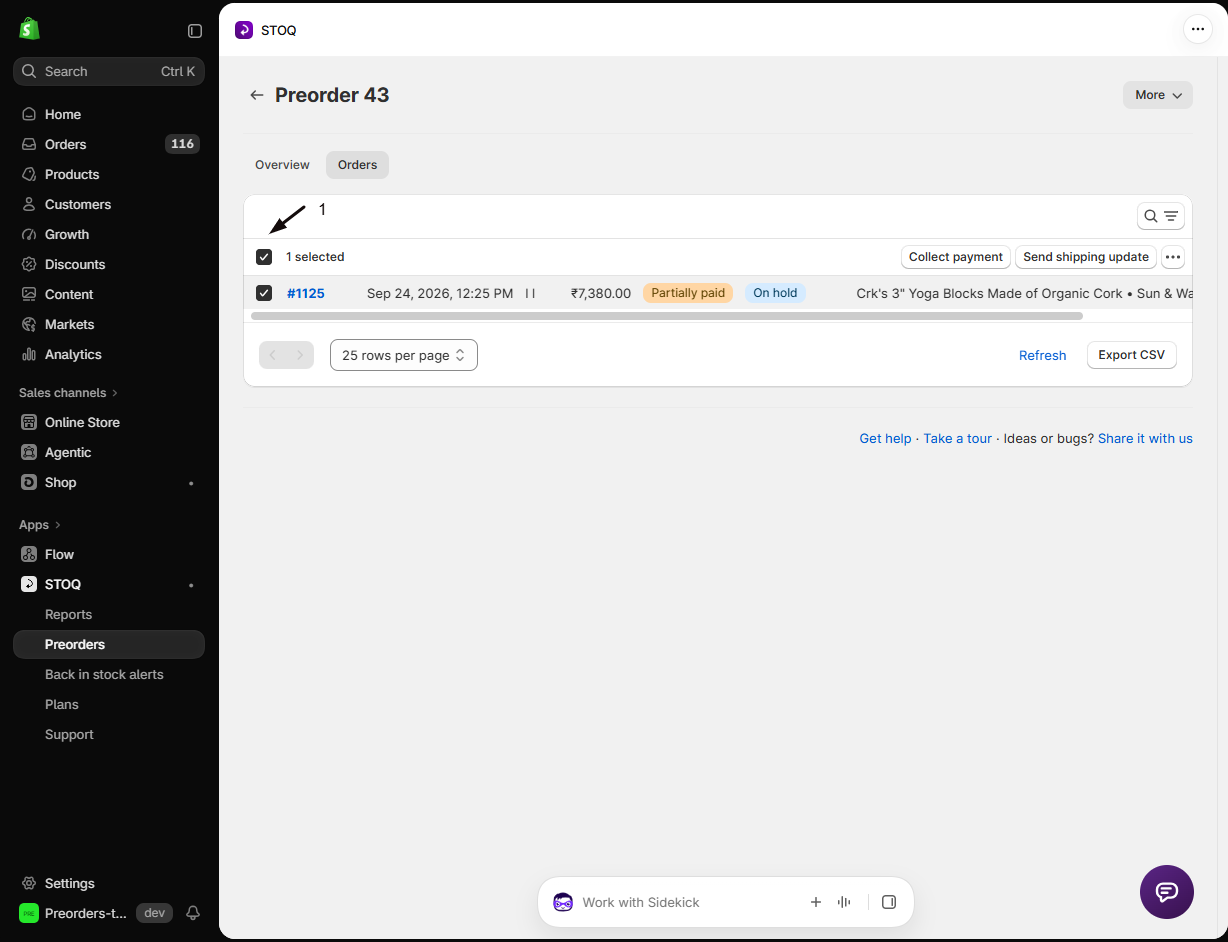Click the Online Store icon
Viewport: 1228px width, 942px height.
click(x=29, y=422)
